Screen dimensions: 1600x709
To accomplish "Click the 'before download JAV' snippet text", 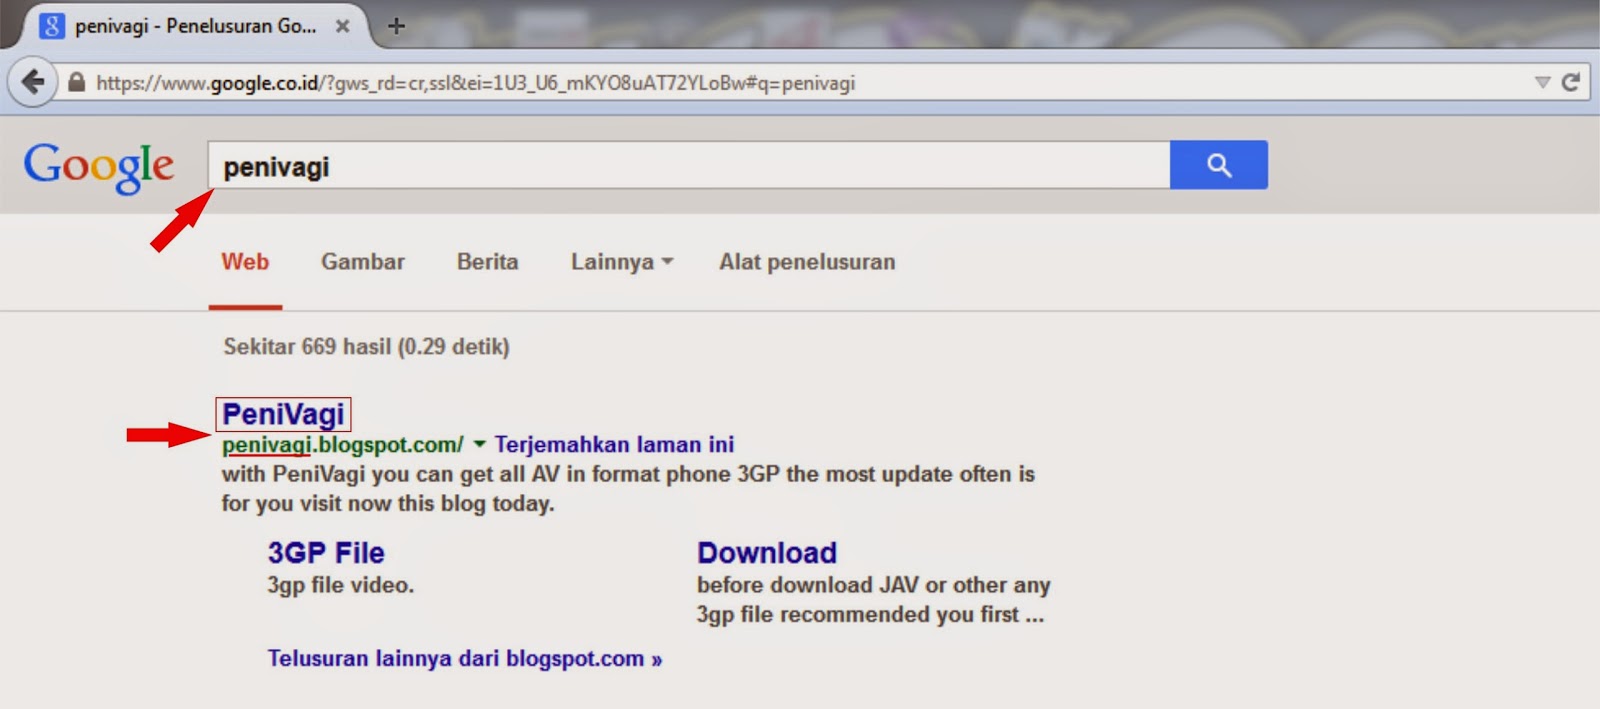I will click(x=873, y=600).
